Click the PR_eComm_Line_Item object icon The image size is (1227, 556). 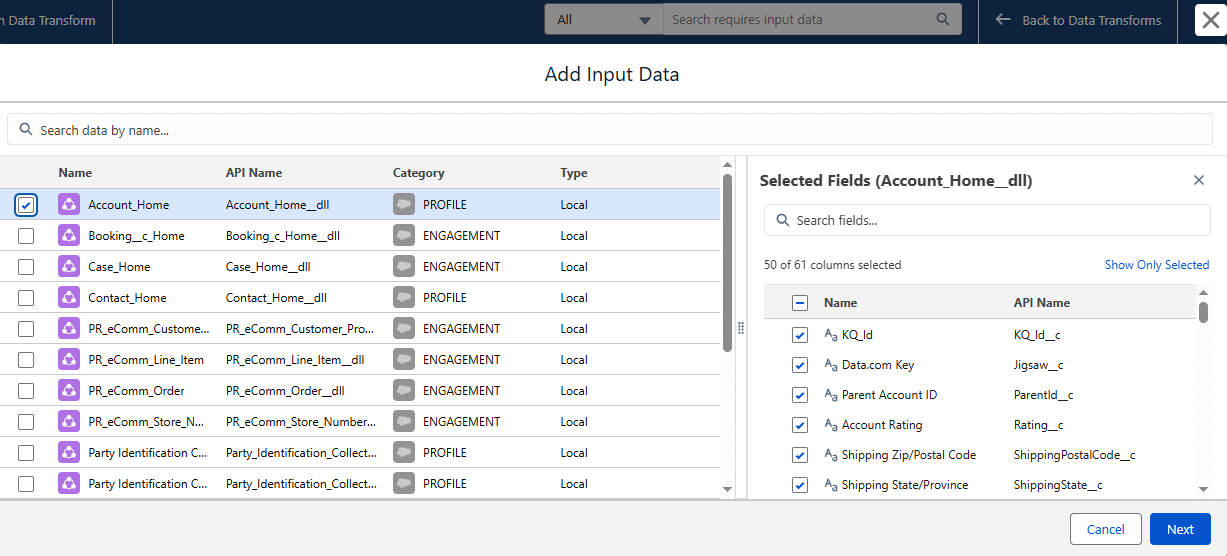(68, 360)
